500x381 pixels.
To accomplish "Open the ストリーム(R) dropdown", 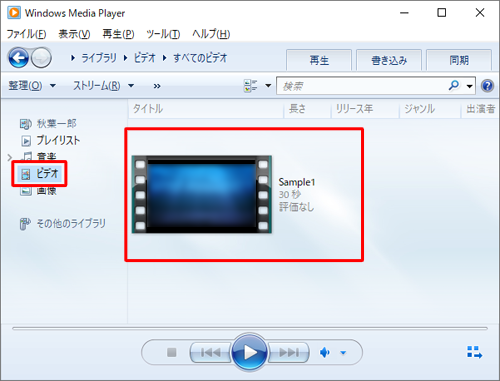I will [x=104, y=86].
